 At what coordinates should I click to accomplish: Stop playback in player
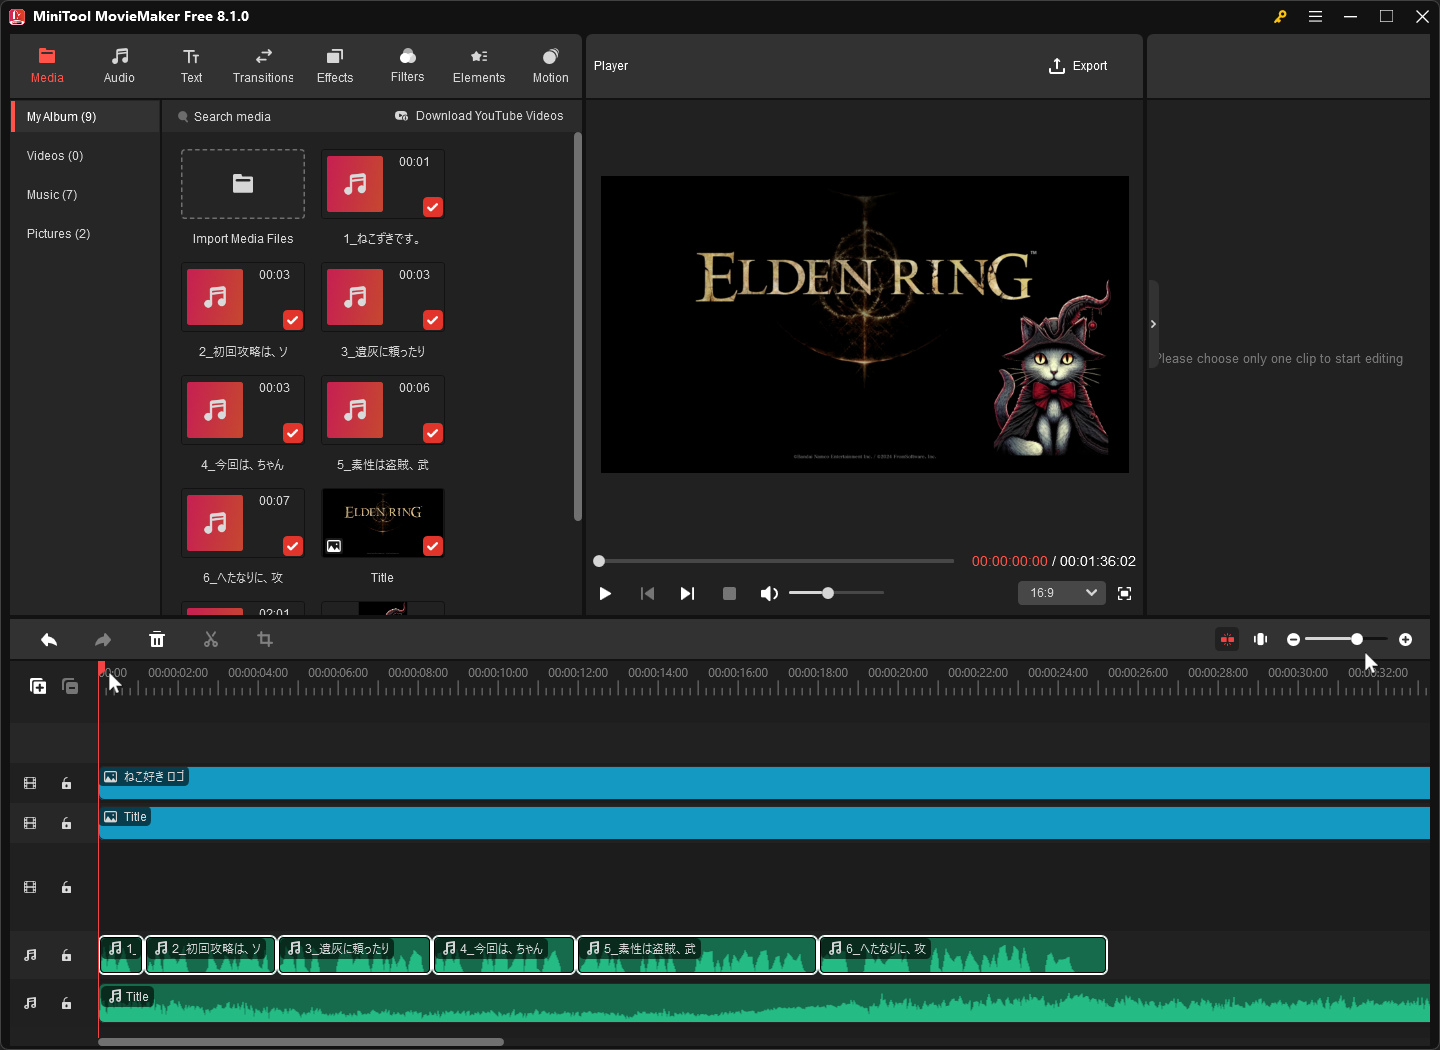click(729, 594)
